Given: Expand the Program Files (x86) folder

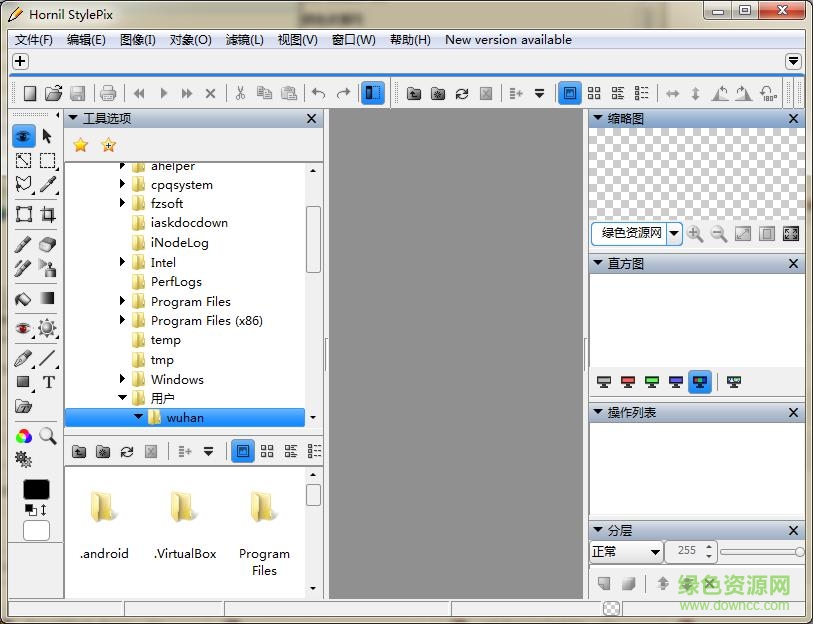Looking at the screenshot, I should click(123, 321).
